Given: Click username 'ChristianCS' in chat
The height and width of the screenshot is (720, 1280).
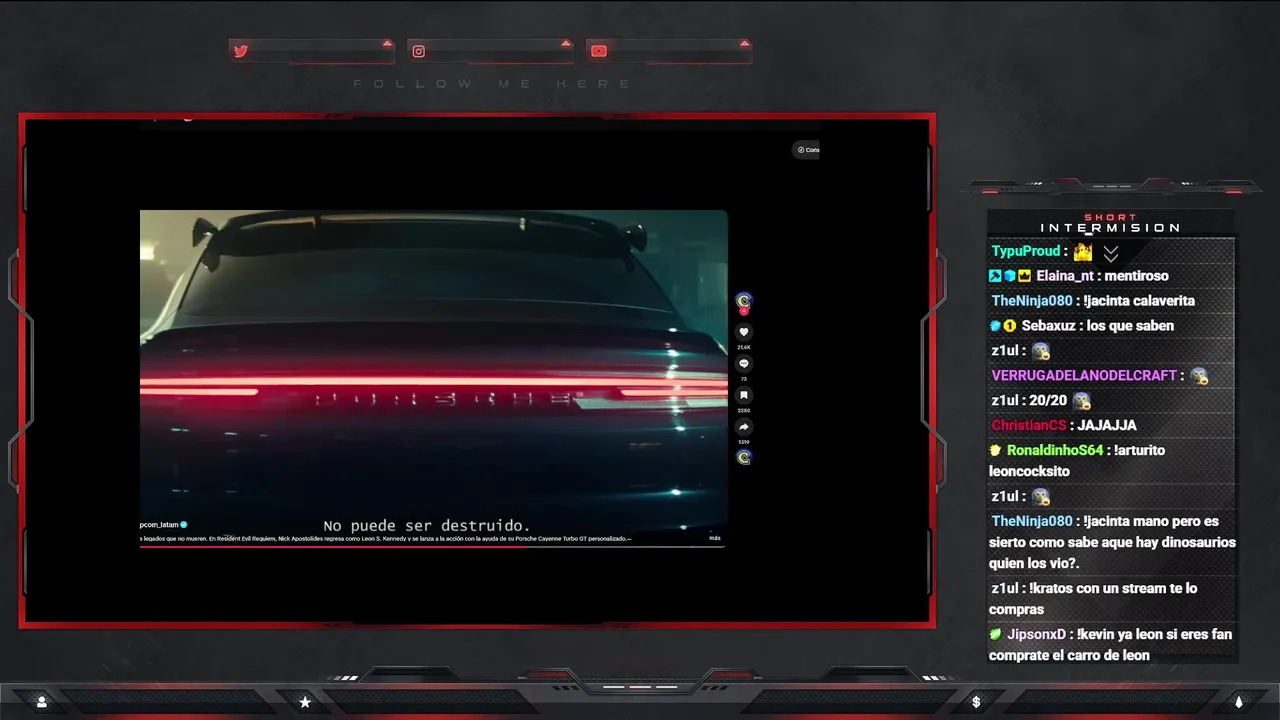Looking at the screenshot, I should (x=1029, y=426).
